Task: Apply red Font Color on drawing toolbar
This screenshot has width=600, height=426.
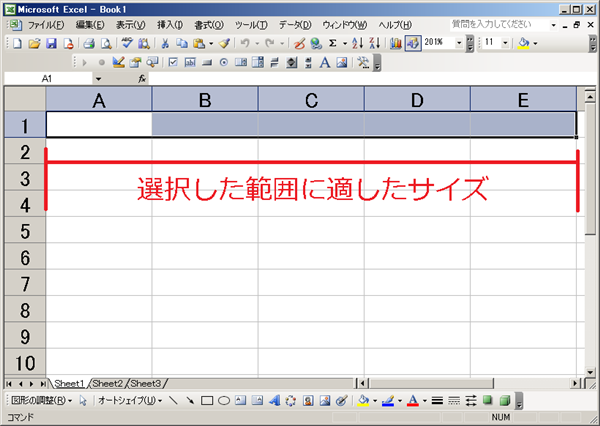Action: pyautogui.click(x=412, y=401)
